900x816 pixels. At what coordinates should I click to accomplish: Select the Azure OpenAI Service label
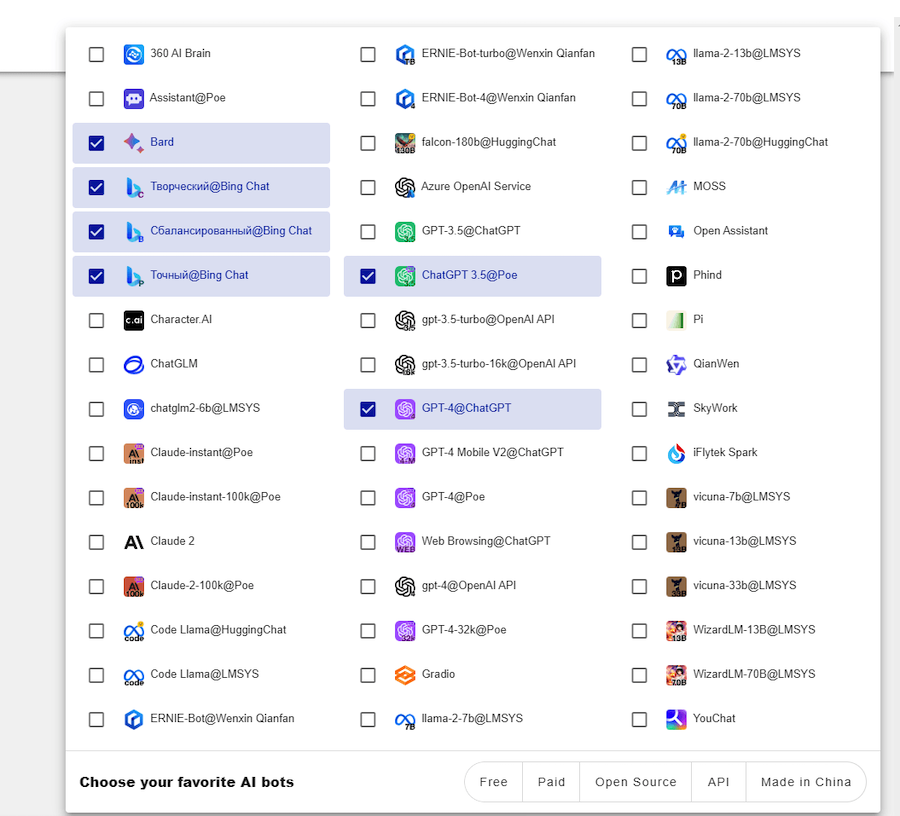coord(476,187)
